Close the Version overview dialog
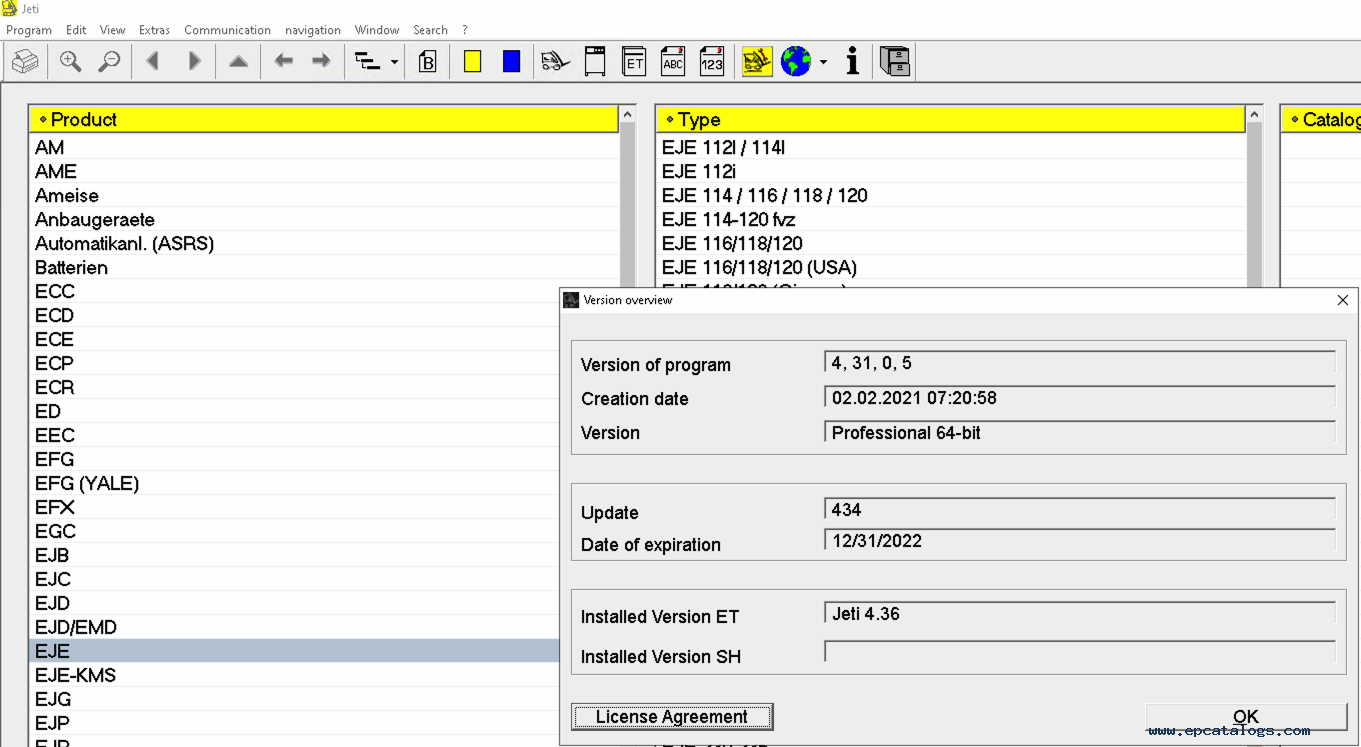 tap(1342, 300)
